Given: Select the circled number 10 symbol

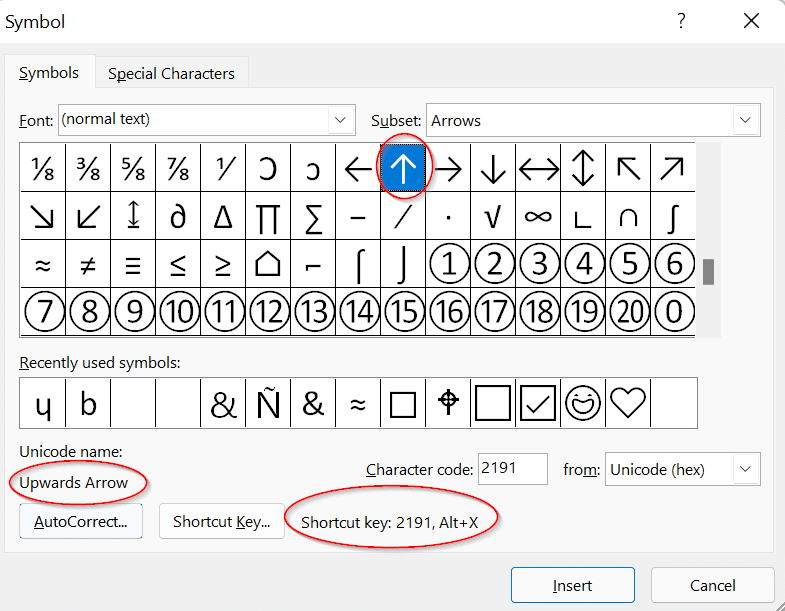Looking at the screenshot, I should (x=178, y=312).
